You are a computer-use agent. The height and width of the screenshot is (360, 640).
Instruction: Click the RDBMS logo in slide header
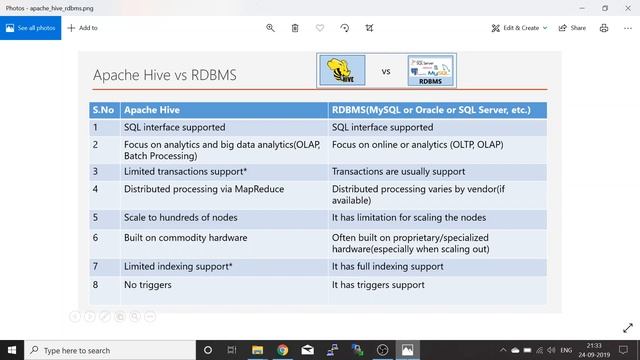431,71
